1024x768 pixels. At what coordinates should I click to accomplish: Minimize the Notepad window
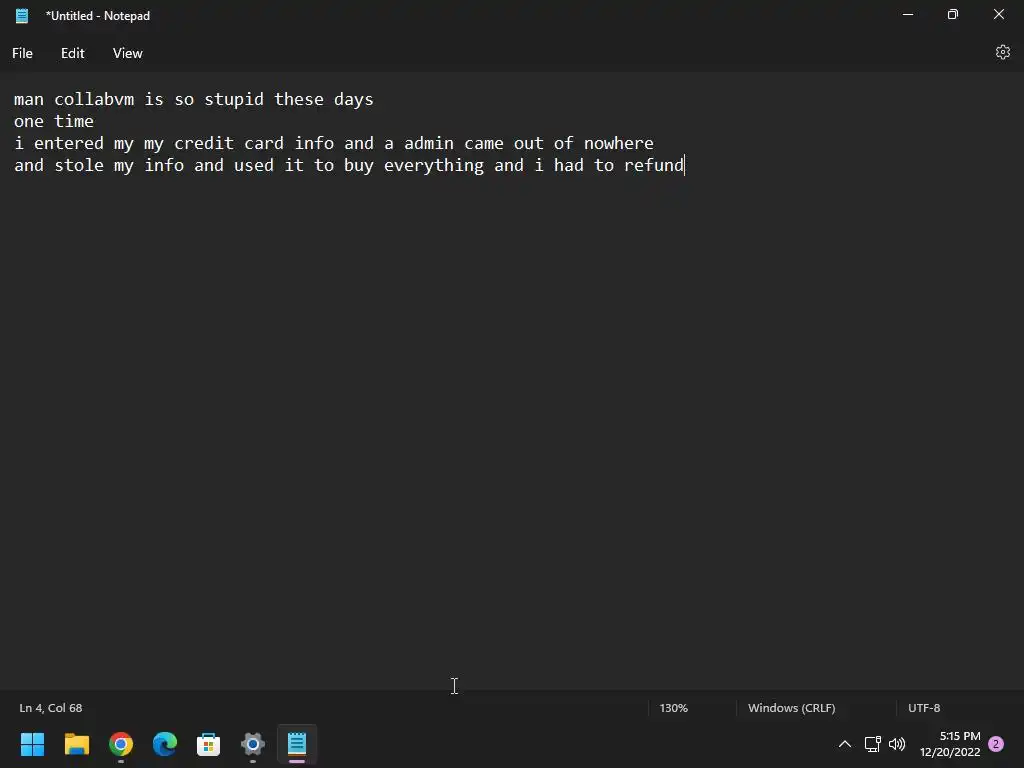pyautogui.click(x=908, y=14)
